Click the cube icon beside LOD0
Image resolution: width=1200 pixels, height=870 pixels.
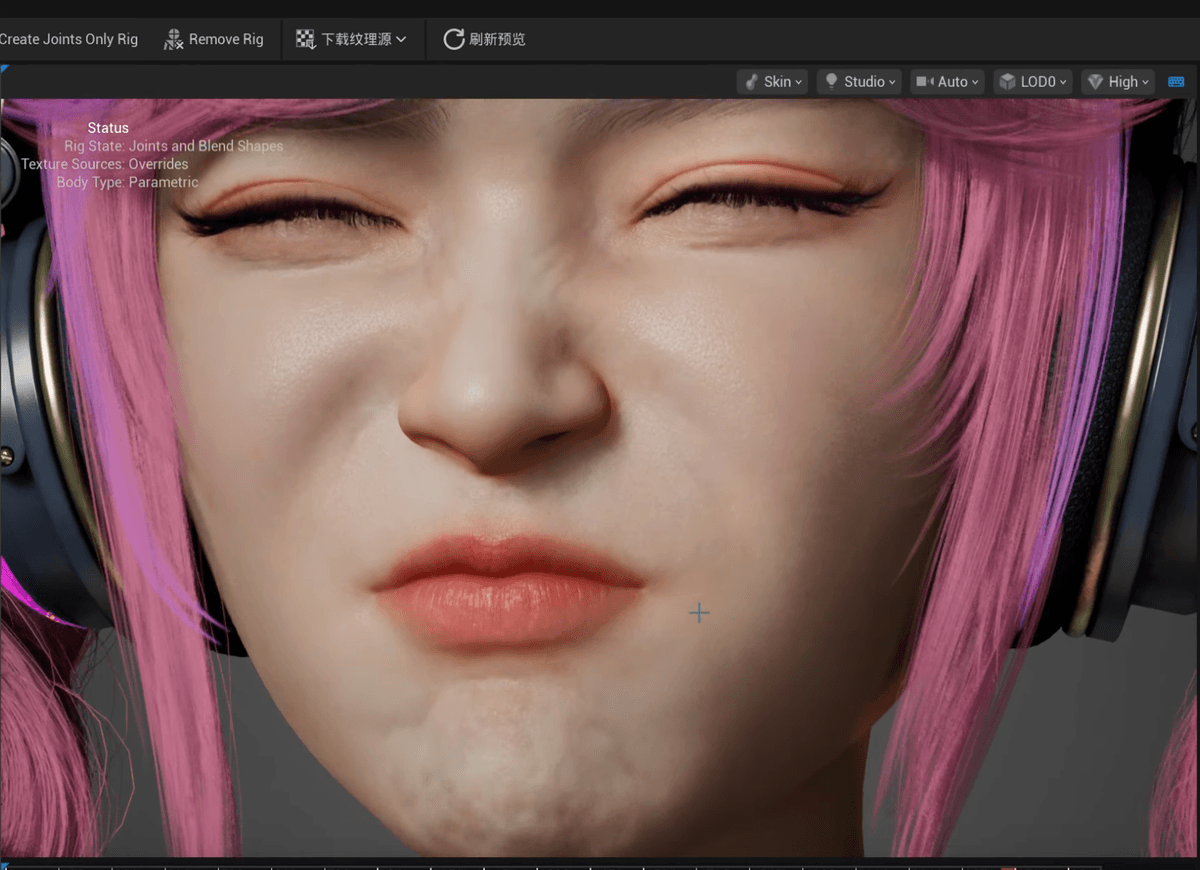click(x=1007, y=82)
